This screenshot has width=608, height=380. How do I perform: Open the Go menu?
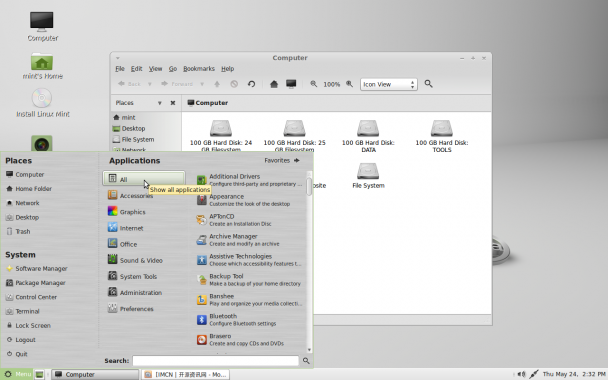(x=173, y=69)
